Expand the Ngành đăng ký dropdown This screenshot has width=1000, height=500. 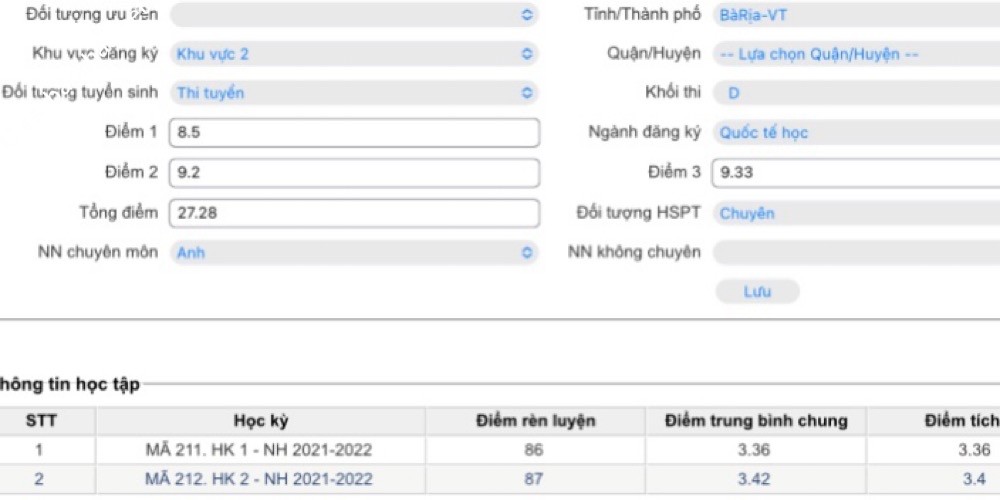(x=855, y=133)
